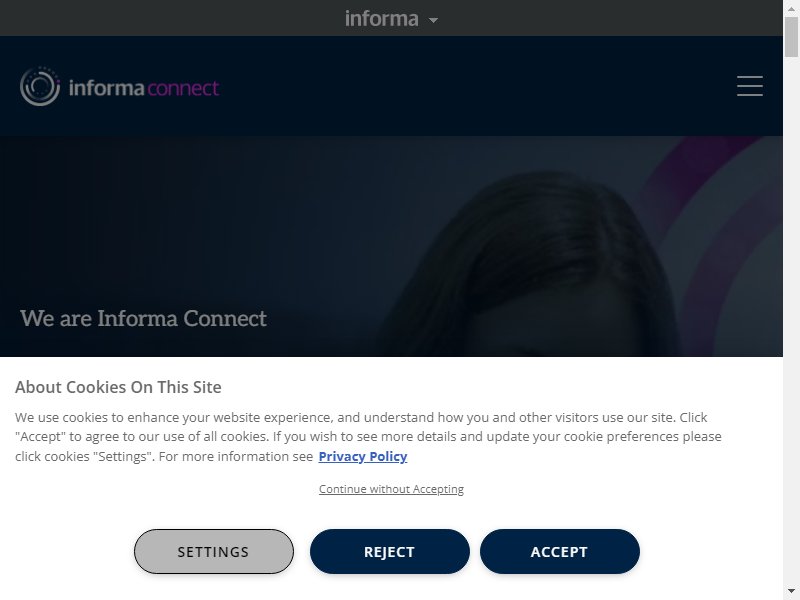Click the About Cookies On This Site heading
The width and height of the screenshot is (800, 600).
[118, 387]
